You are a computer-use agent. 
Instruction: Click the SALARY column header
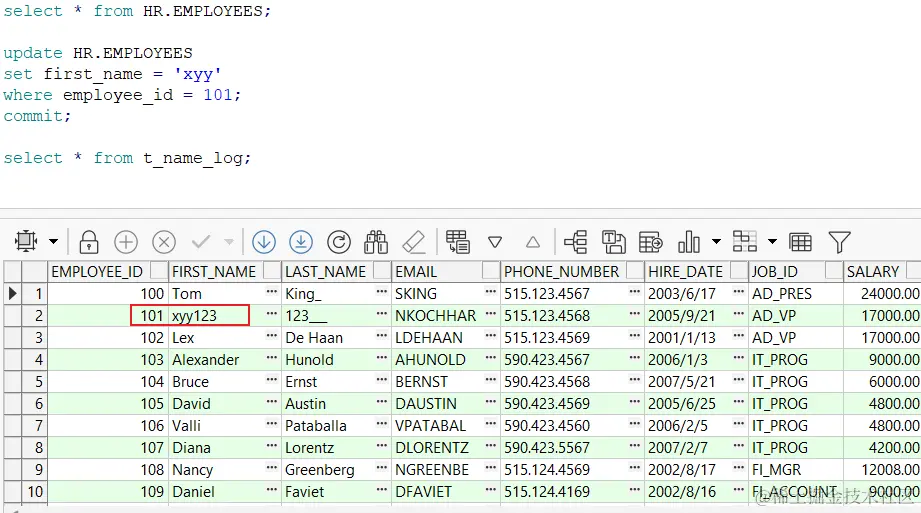[x=882, y=271]
